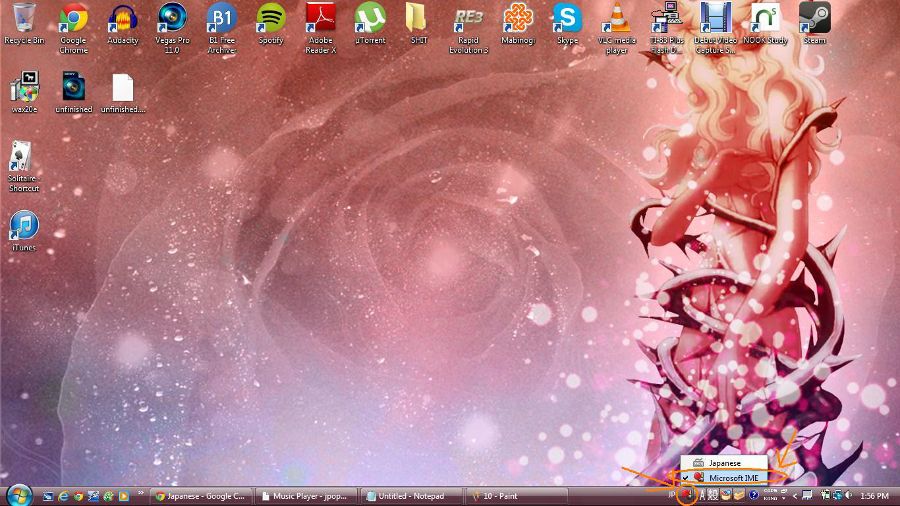Select the checked Microsoft IME option

(733, 478)
